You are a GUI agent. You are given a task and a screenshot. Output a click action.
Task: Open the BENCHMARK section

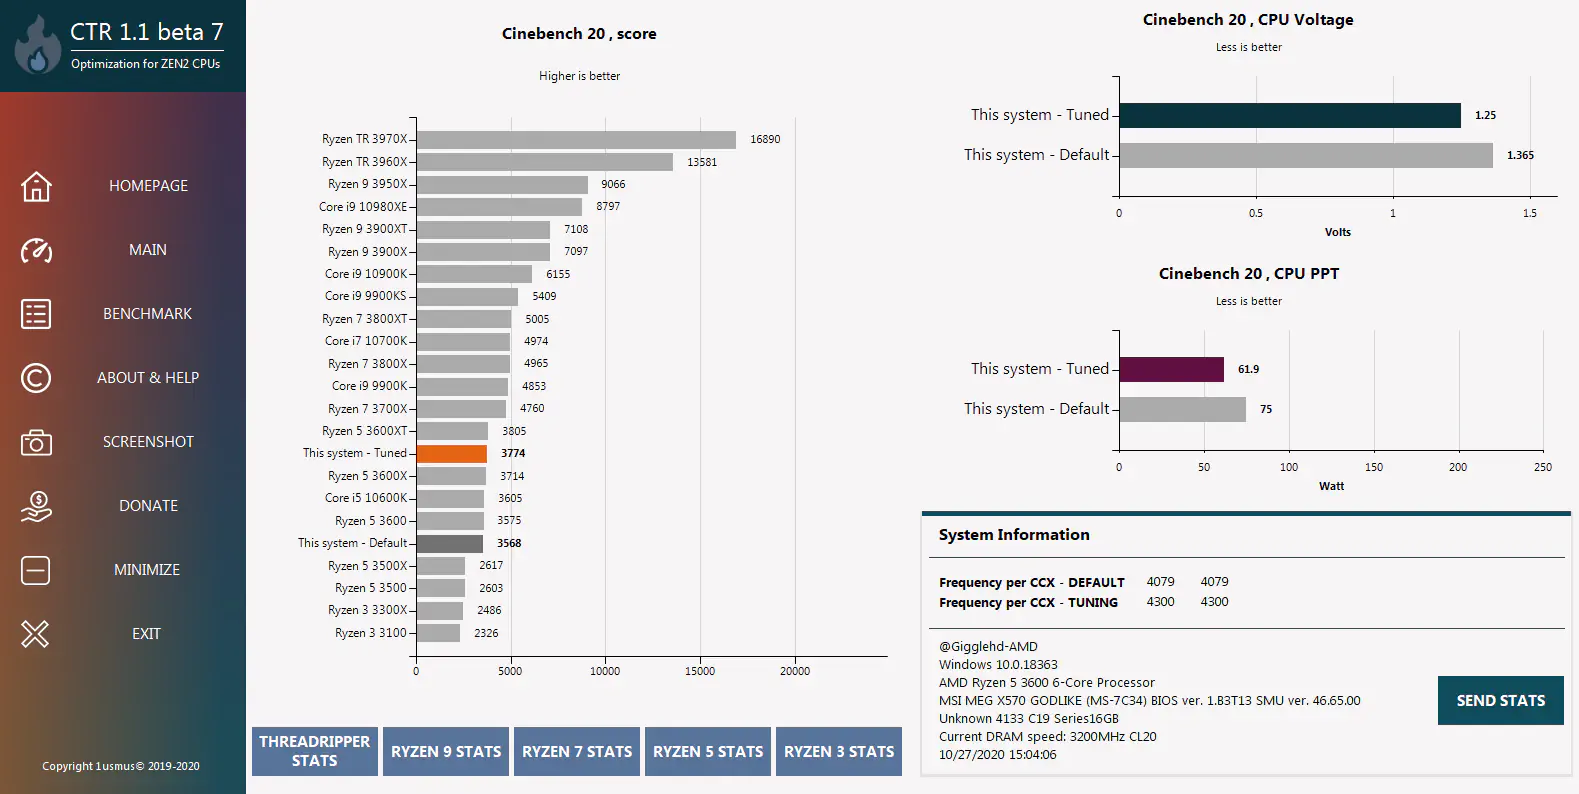pos(148,314)
